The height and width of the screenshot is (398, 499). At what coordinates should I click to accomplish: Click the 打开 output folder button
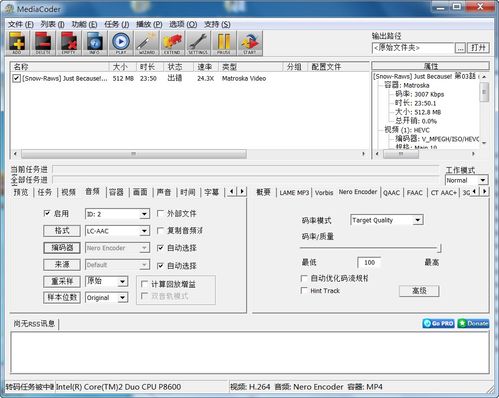[478, 48]
